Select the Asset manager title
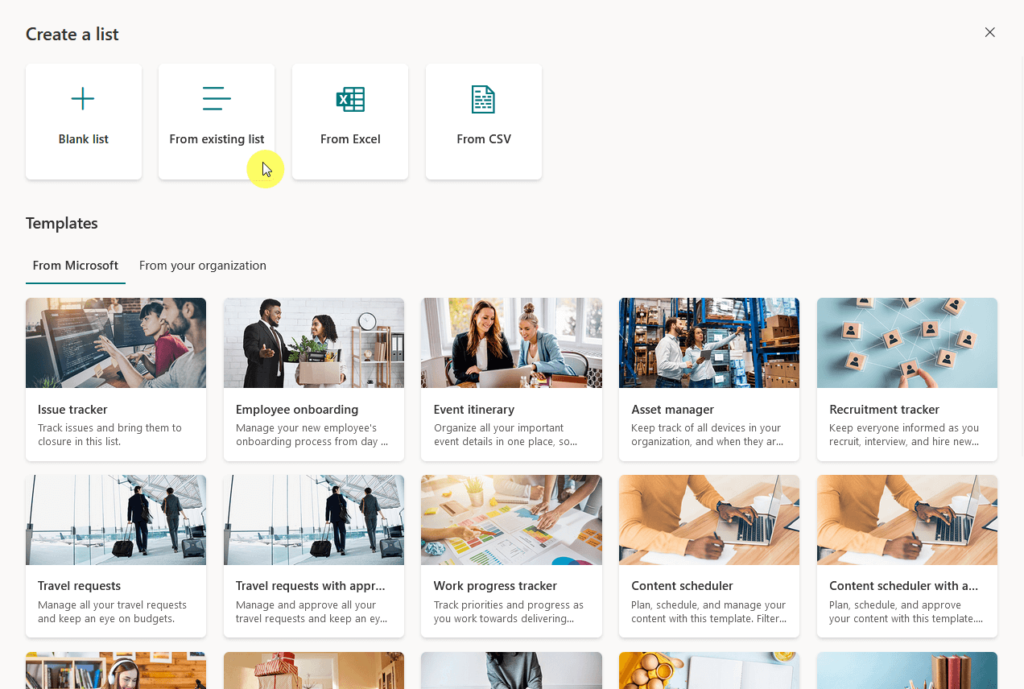The width and height of the screenshot is (1024, 689). tap(673, 409)
